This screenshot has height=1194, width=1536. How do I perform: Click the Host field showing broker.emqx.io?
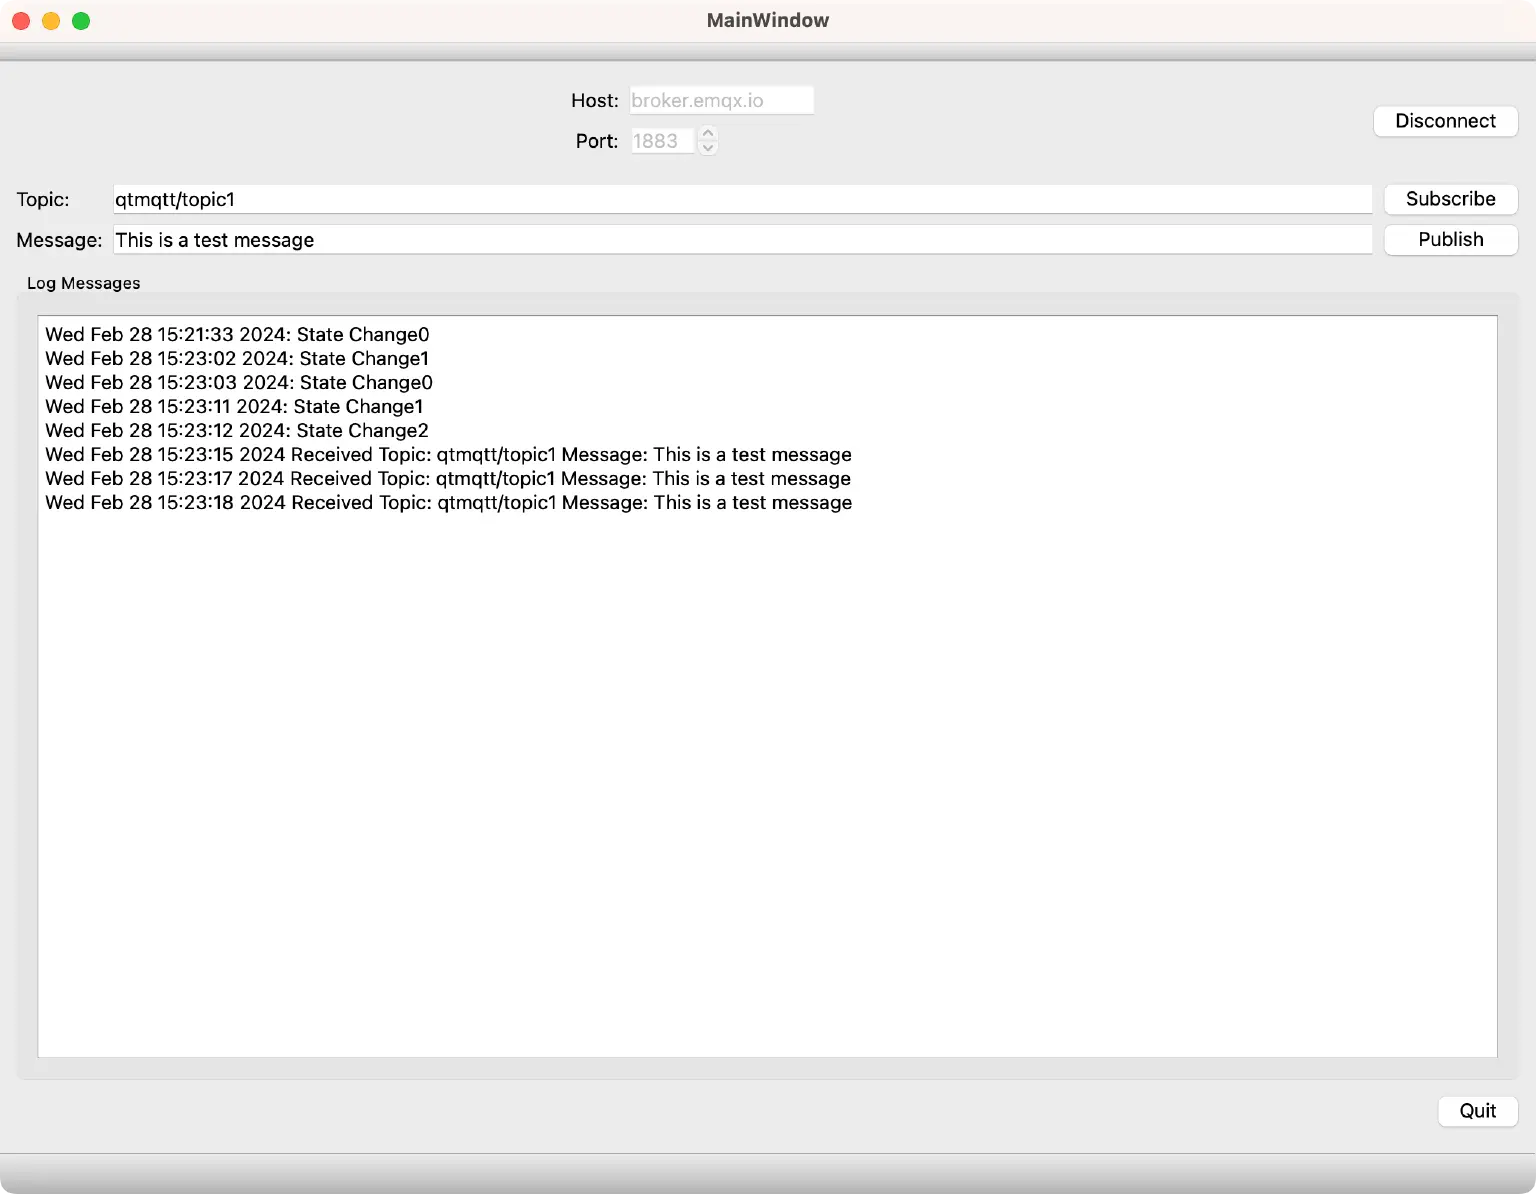pyautogui.click(x=721, y=100)
